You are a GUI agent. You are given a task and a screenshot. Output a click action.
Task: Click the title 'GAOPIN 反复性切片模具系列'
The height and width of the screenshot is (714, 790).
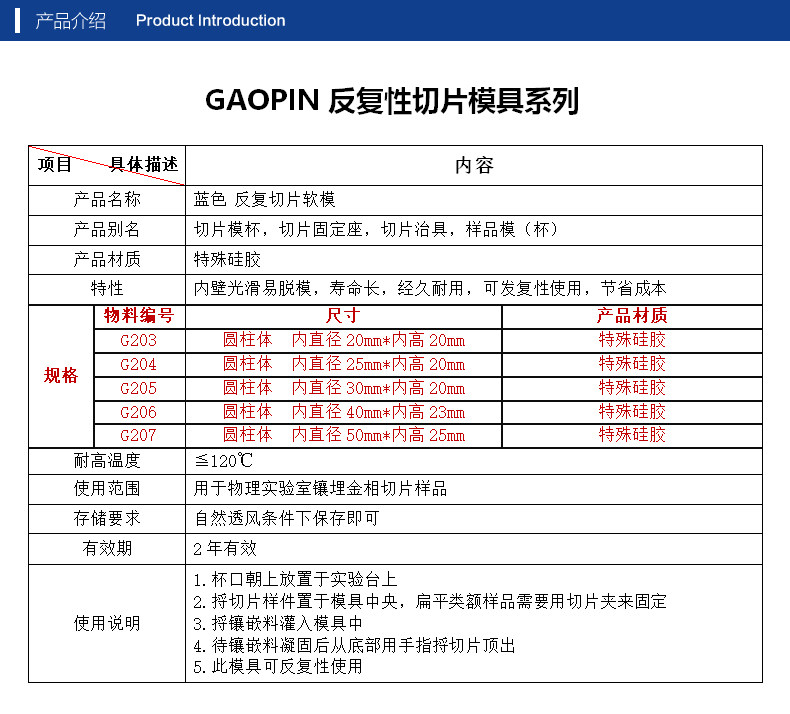(x=392, y=100)
